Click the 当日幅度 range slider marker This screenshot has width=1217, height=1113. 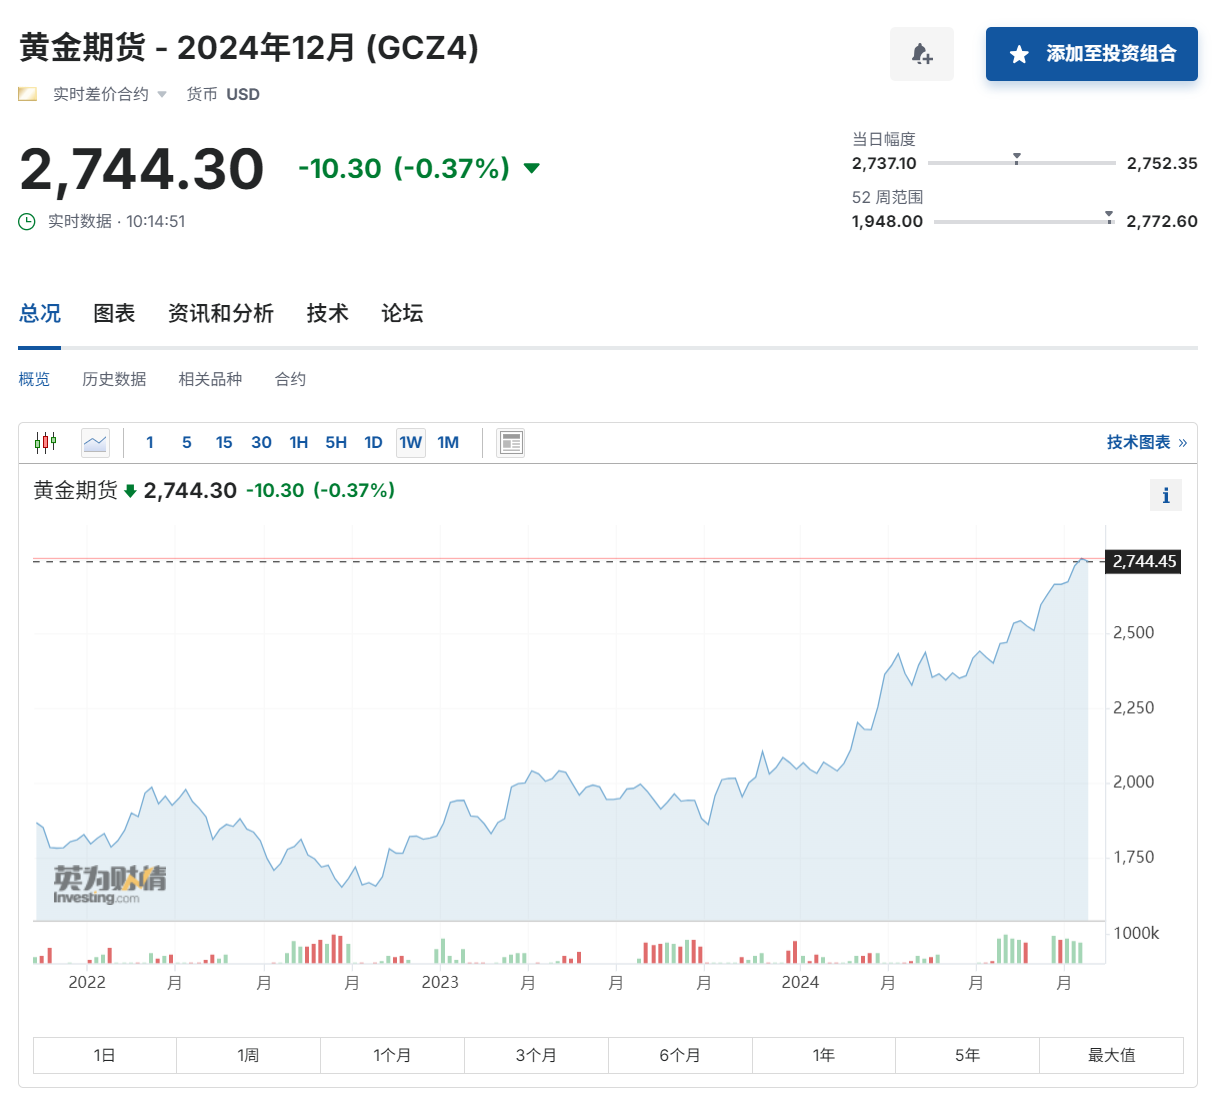point(1016,157)
